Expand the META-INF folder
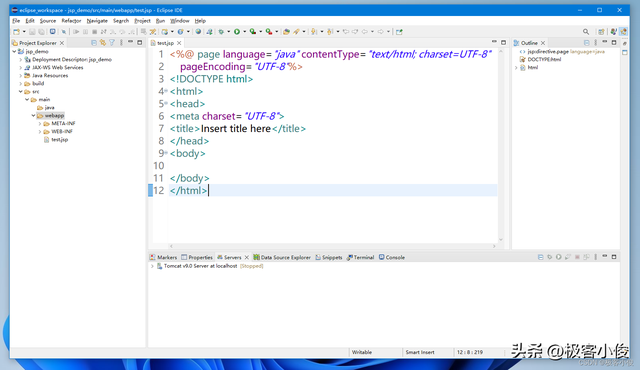 pyautogui.click(x=40, y=124)
